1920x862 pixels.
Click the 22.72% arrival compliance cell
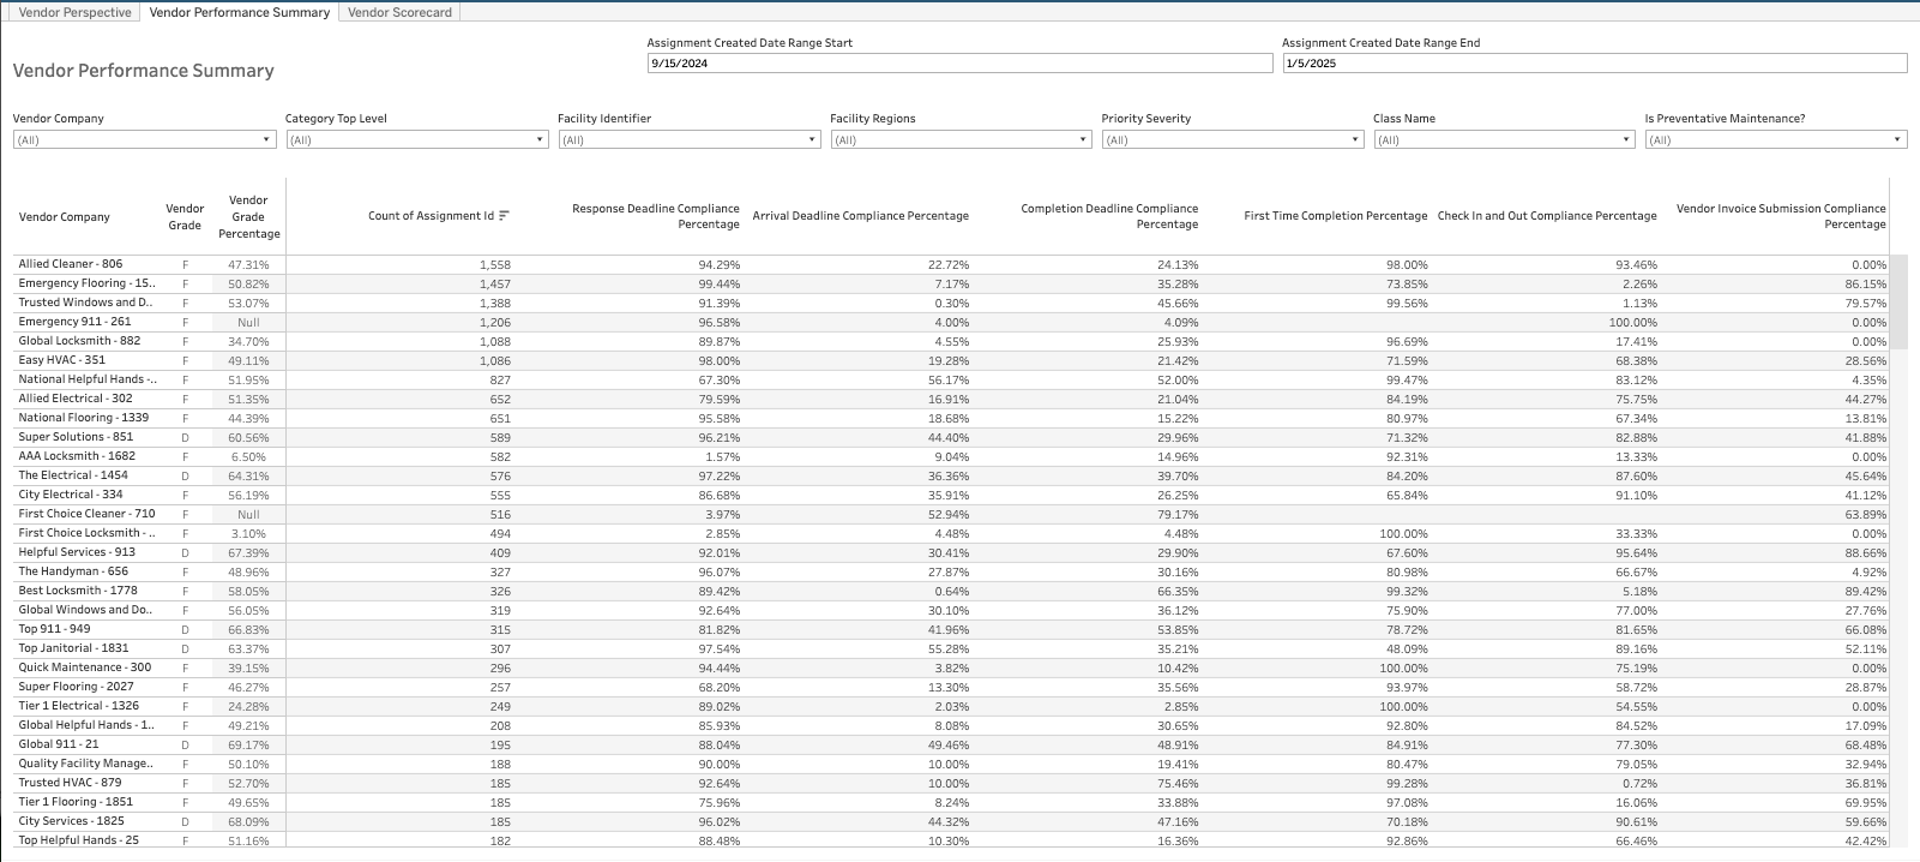click(x=948, y=265)
